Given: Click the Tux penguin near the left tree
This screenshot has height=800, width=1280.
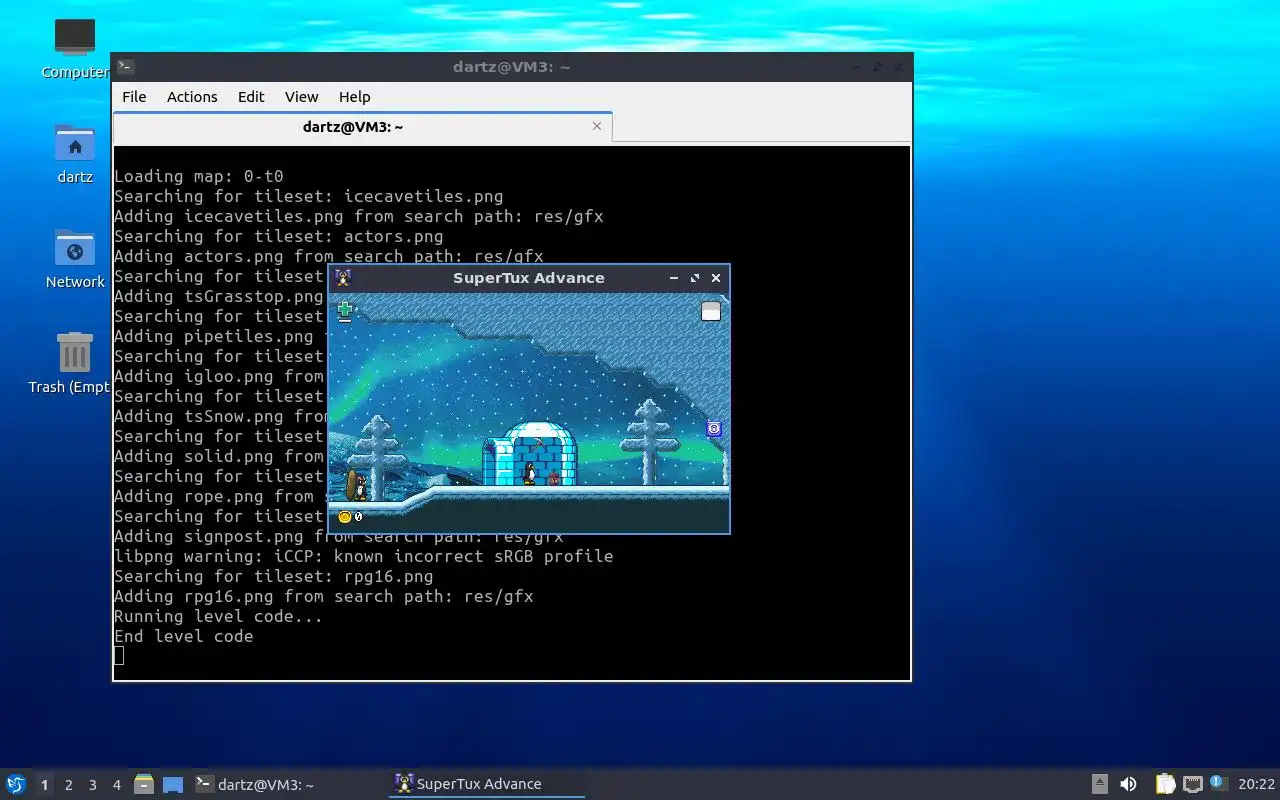Looking at the screenshot, I should (358, 486).
